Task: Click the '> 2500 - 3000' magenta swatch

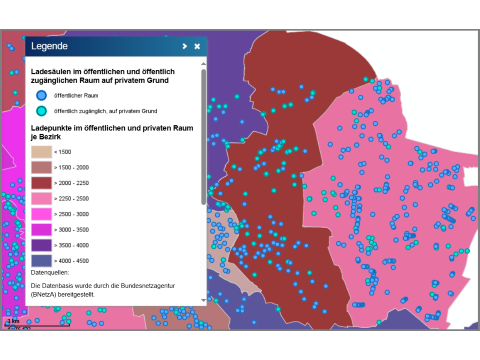Action: 42,214
